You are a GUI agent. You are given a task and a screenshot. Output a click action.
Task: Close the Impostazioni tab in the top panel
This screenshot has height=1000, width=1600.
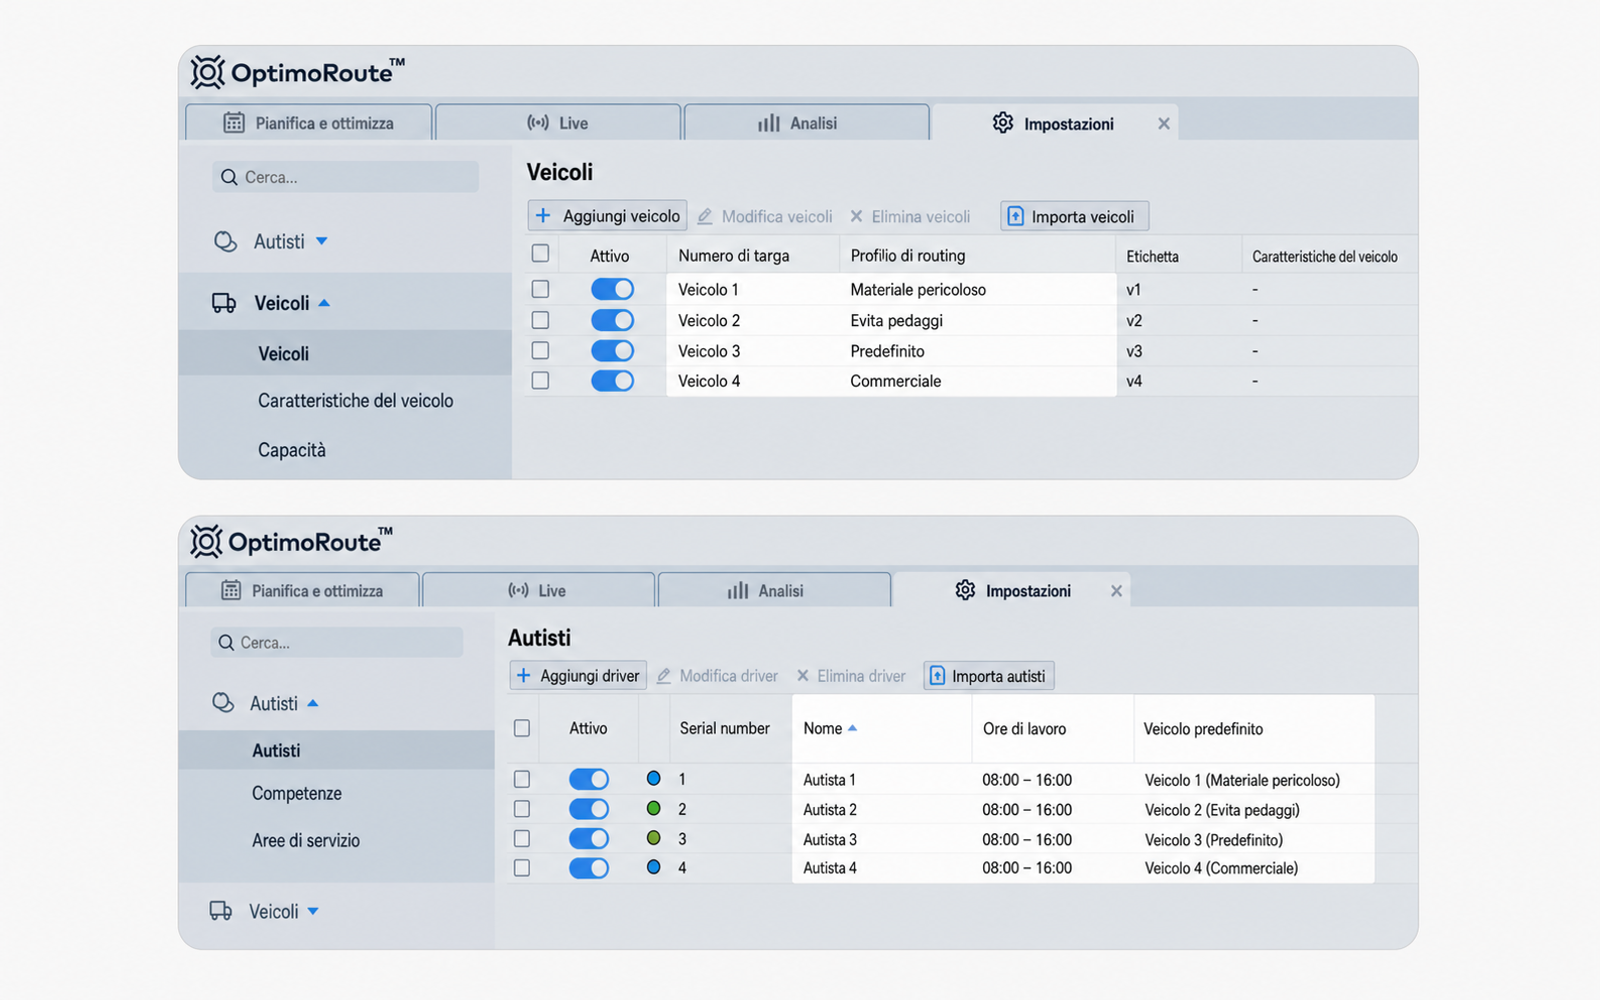(1164, 124)
